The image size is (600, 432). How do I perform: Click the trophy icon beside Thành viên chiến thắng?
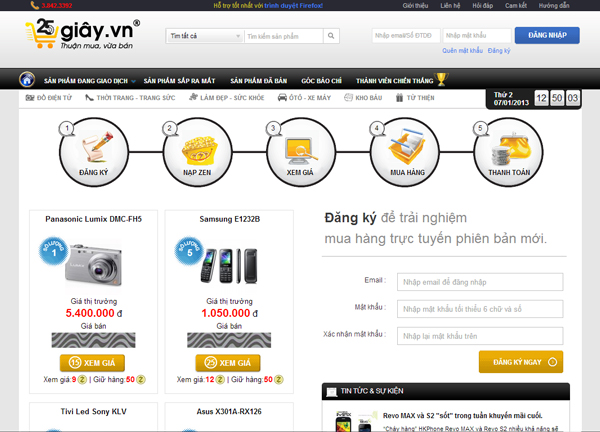441,79
